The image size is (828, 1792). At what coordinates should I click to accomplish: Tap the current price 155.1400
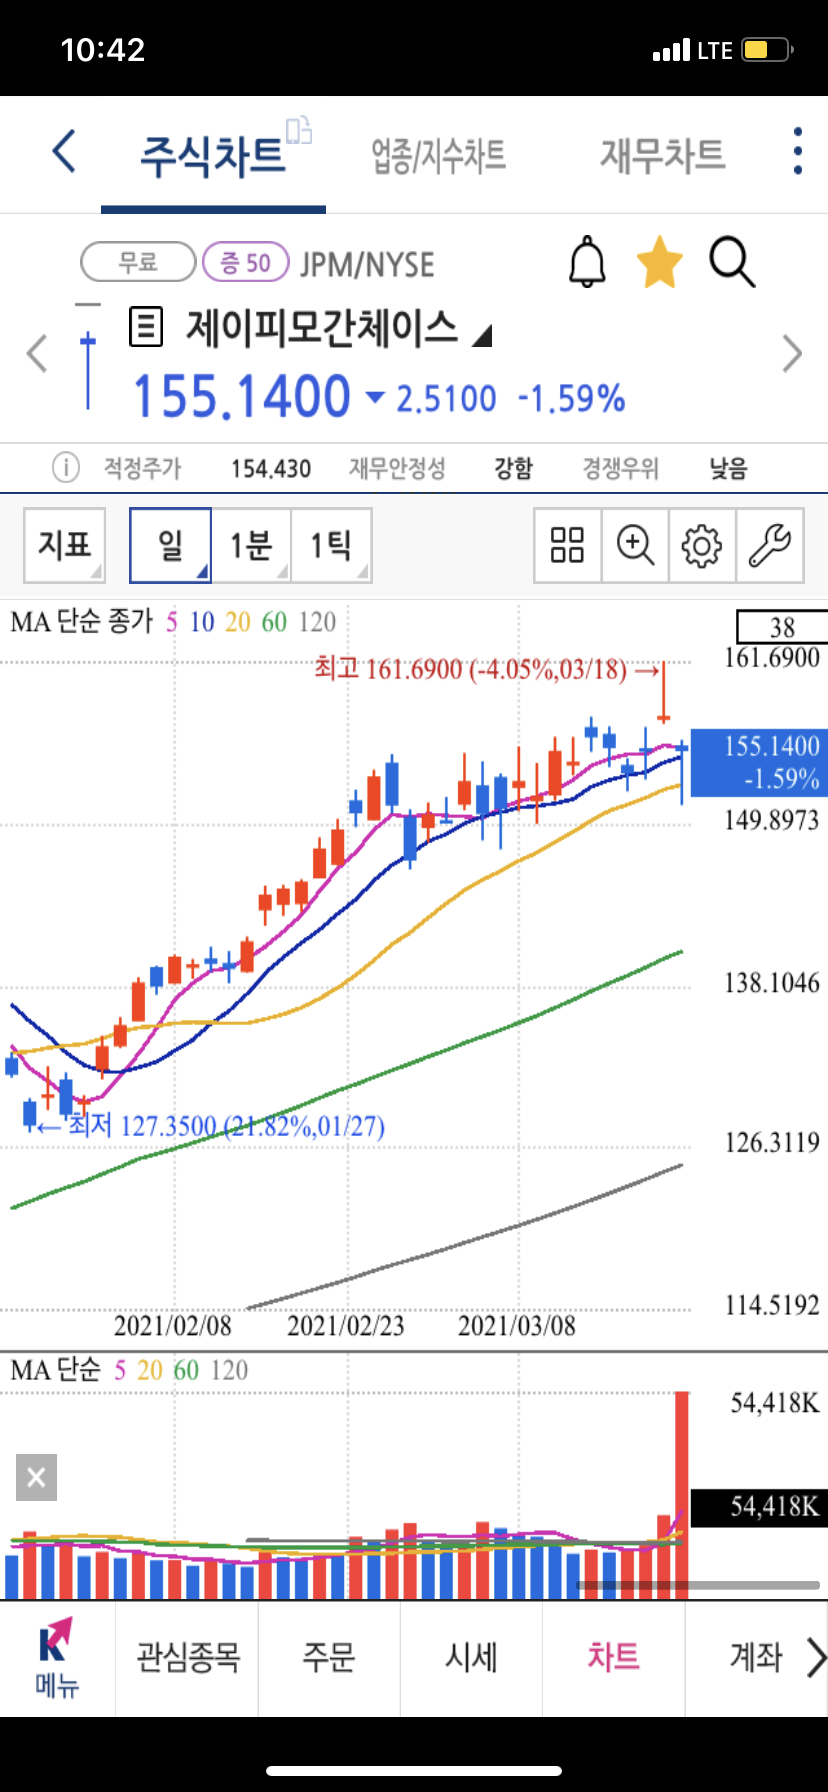pyautogui.click(x=242, y=396)
